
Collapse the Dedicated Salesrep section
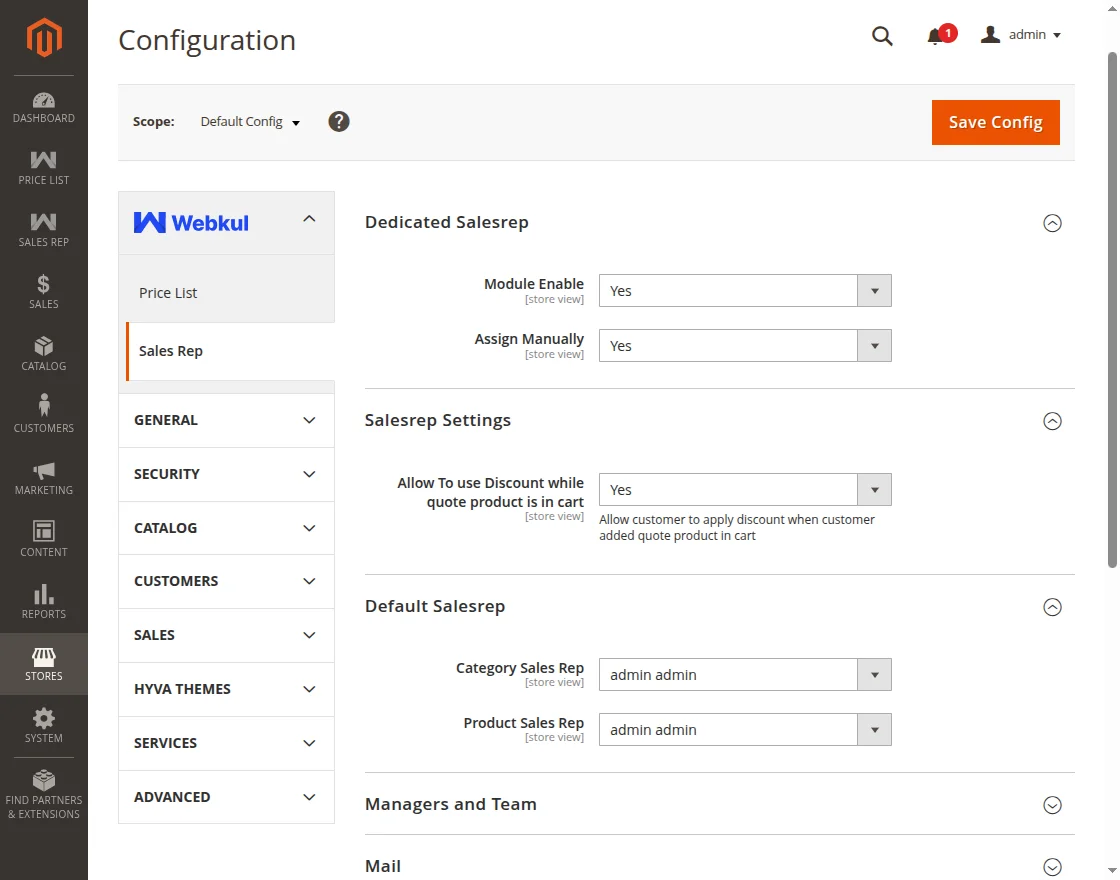(1052, 223)
